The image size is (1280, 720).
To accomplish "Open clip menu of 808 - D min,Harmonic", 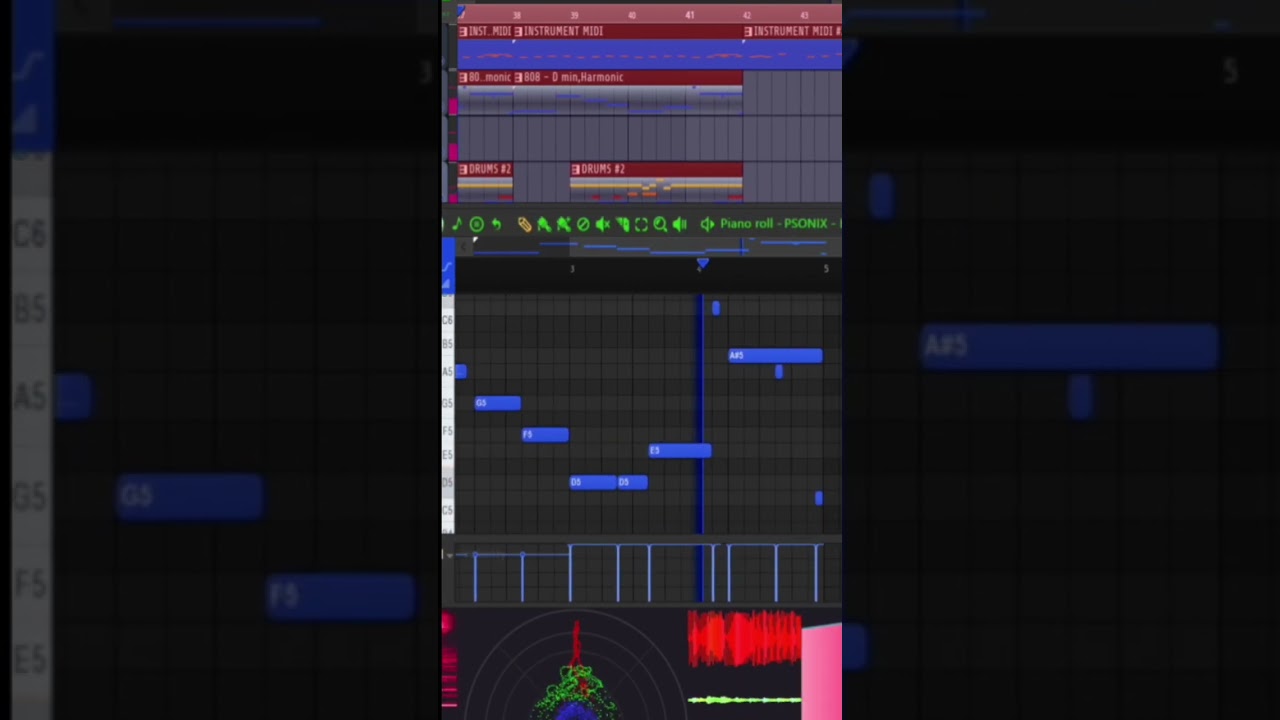I will [519, 77].
